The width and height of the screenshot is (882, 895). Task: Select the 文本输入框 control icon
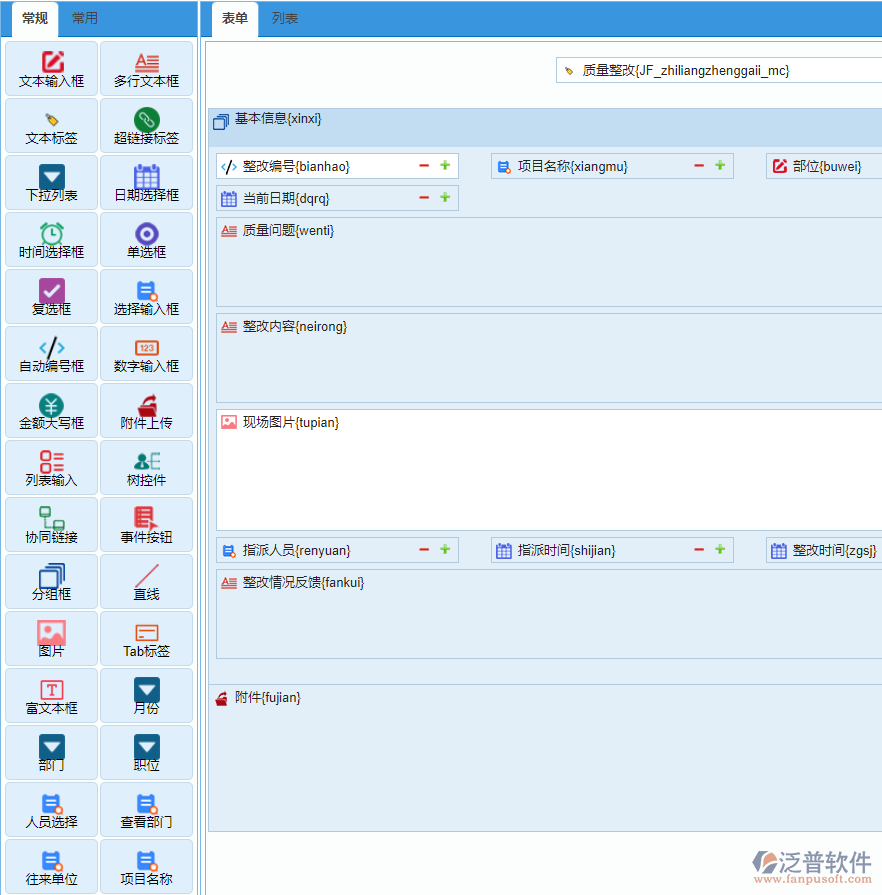click(51, 68)
